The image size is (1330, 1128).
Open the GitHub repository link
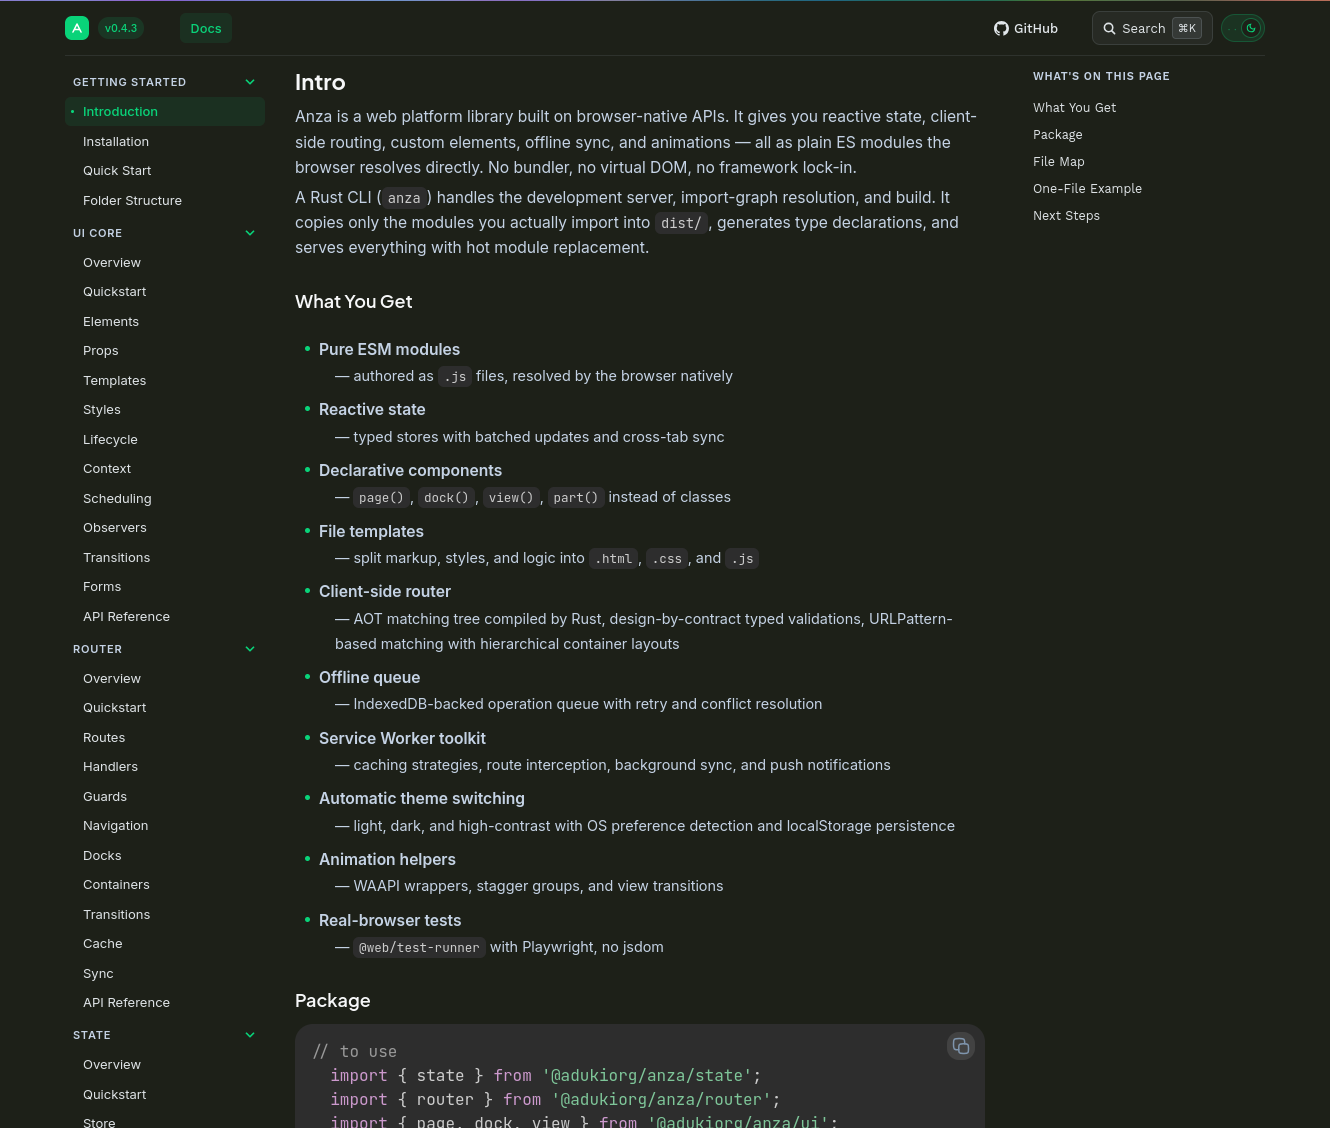coord(1026,28)
